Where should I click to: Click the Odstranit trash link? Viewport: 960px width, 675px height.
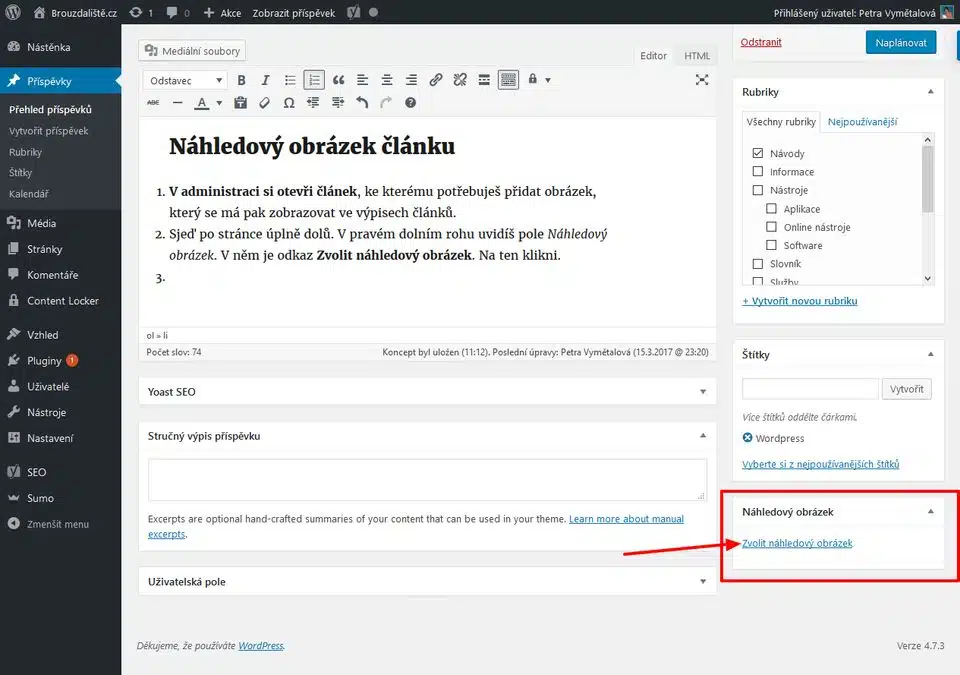tap(761, 42)
